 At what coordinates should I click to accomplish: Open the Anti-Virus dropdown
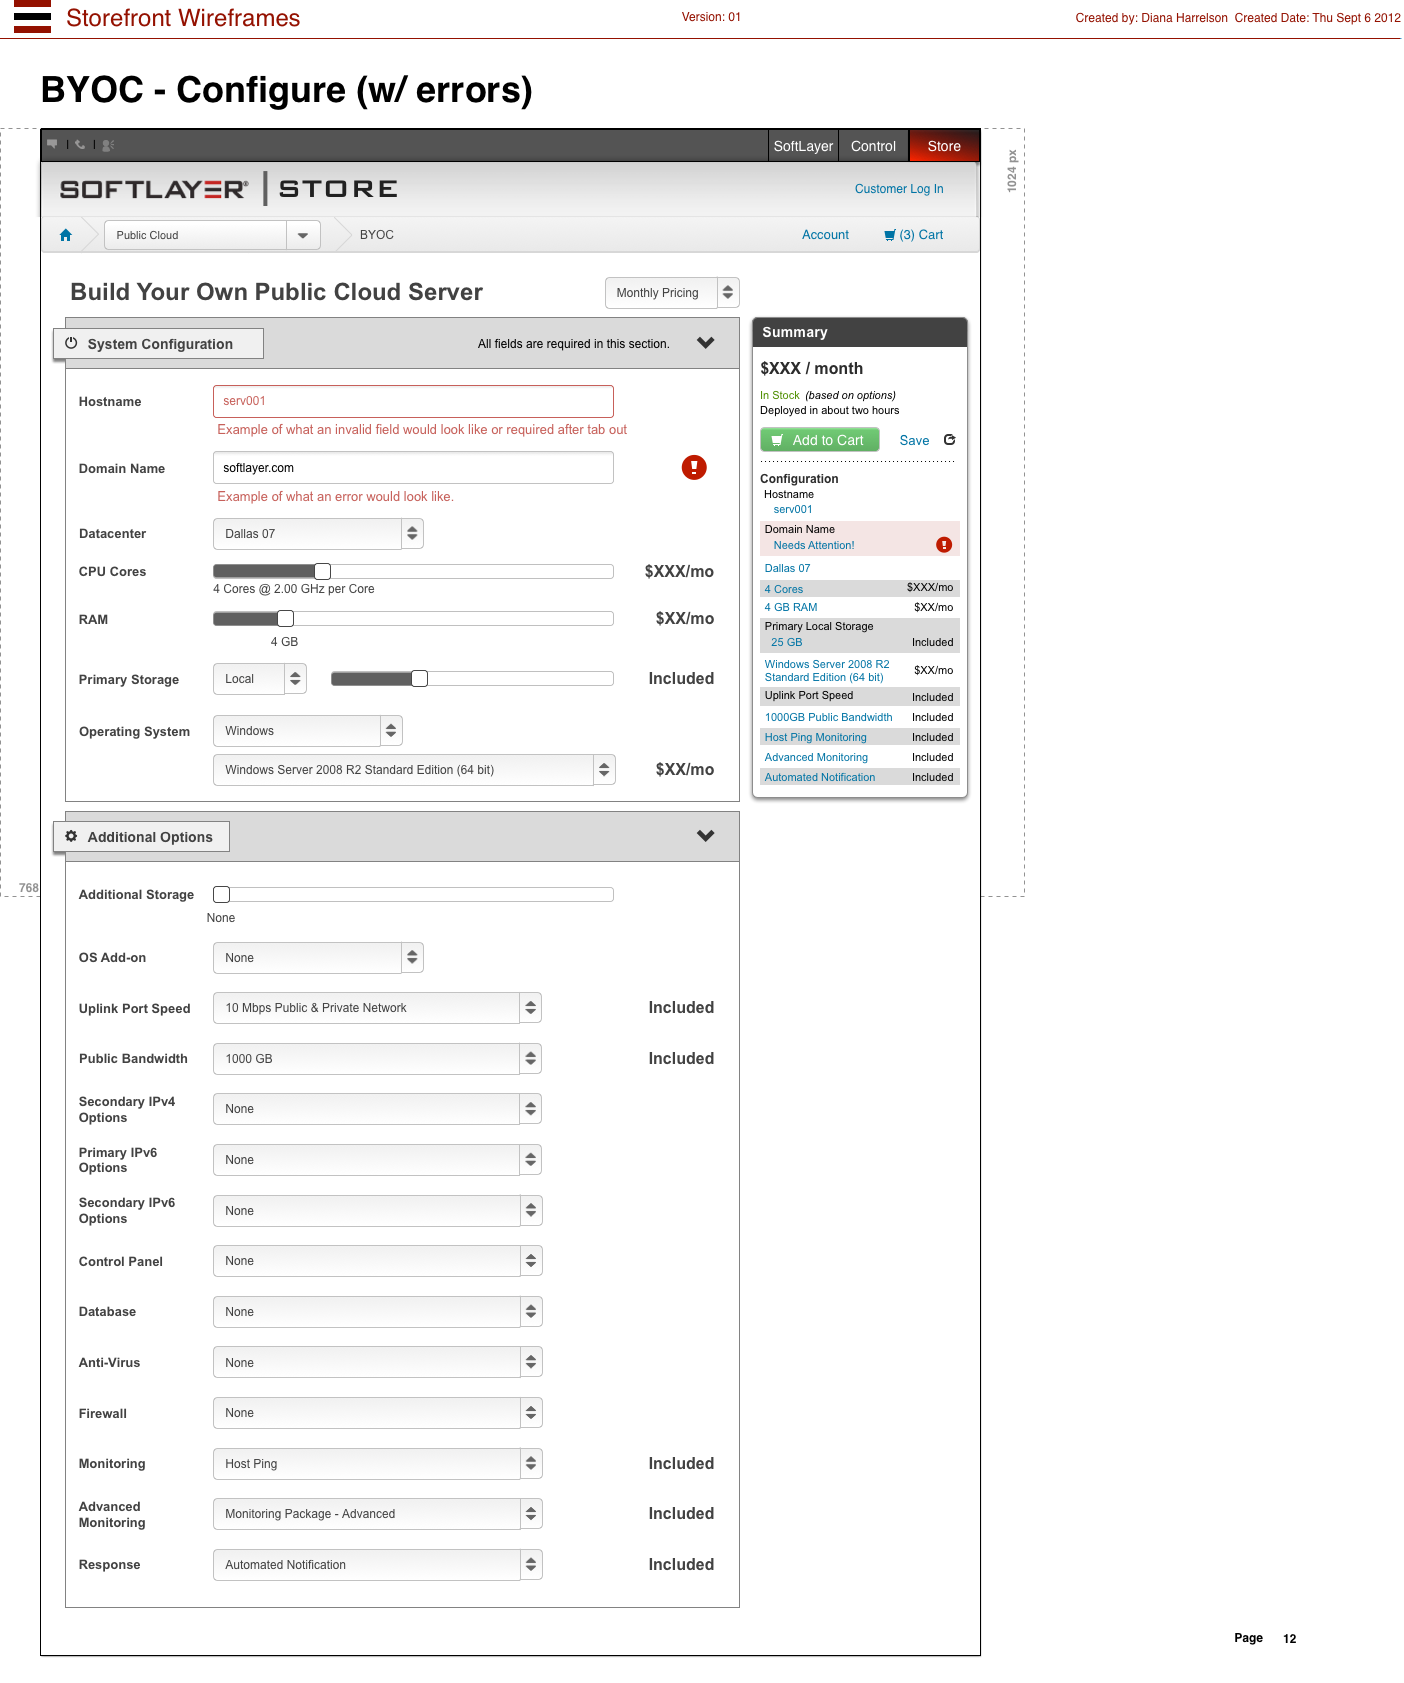tap(377, 1363)
